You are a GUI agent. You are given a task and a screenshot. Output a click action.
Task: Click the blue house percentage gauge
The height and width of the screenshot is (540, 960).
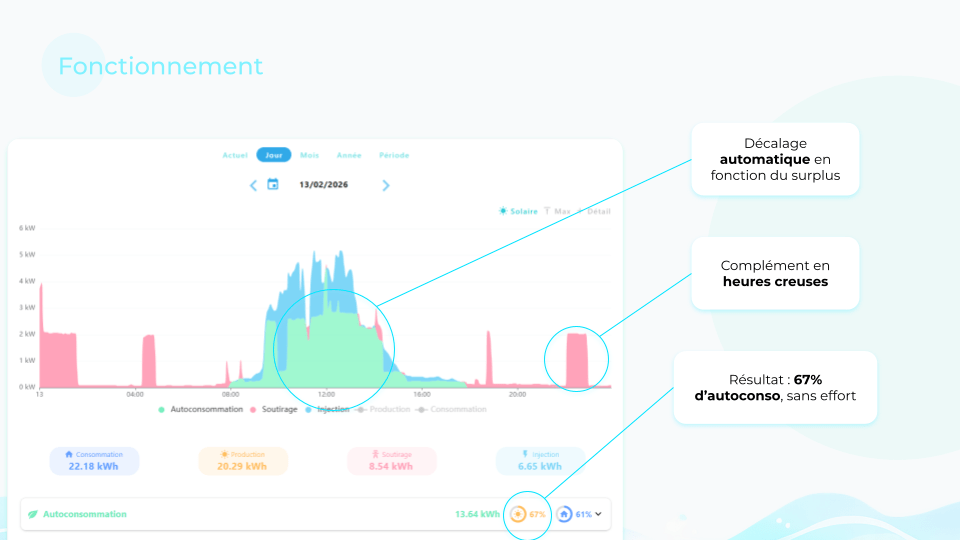[x=564, y=514]
